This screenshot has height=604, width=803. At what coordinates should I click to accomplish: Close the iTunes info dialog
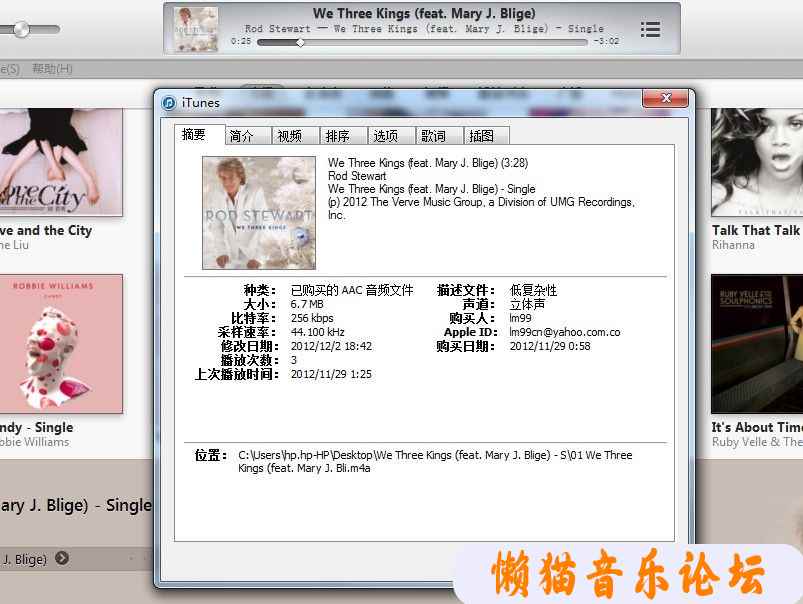tap(665, 98)
